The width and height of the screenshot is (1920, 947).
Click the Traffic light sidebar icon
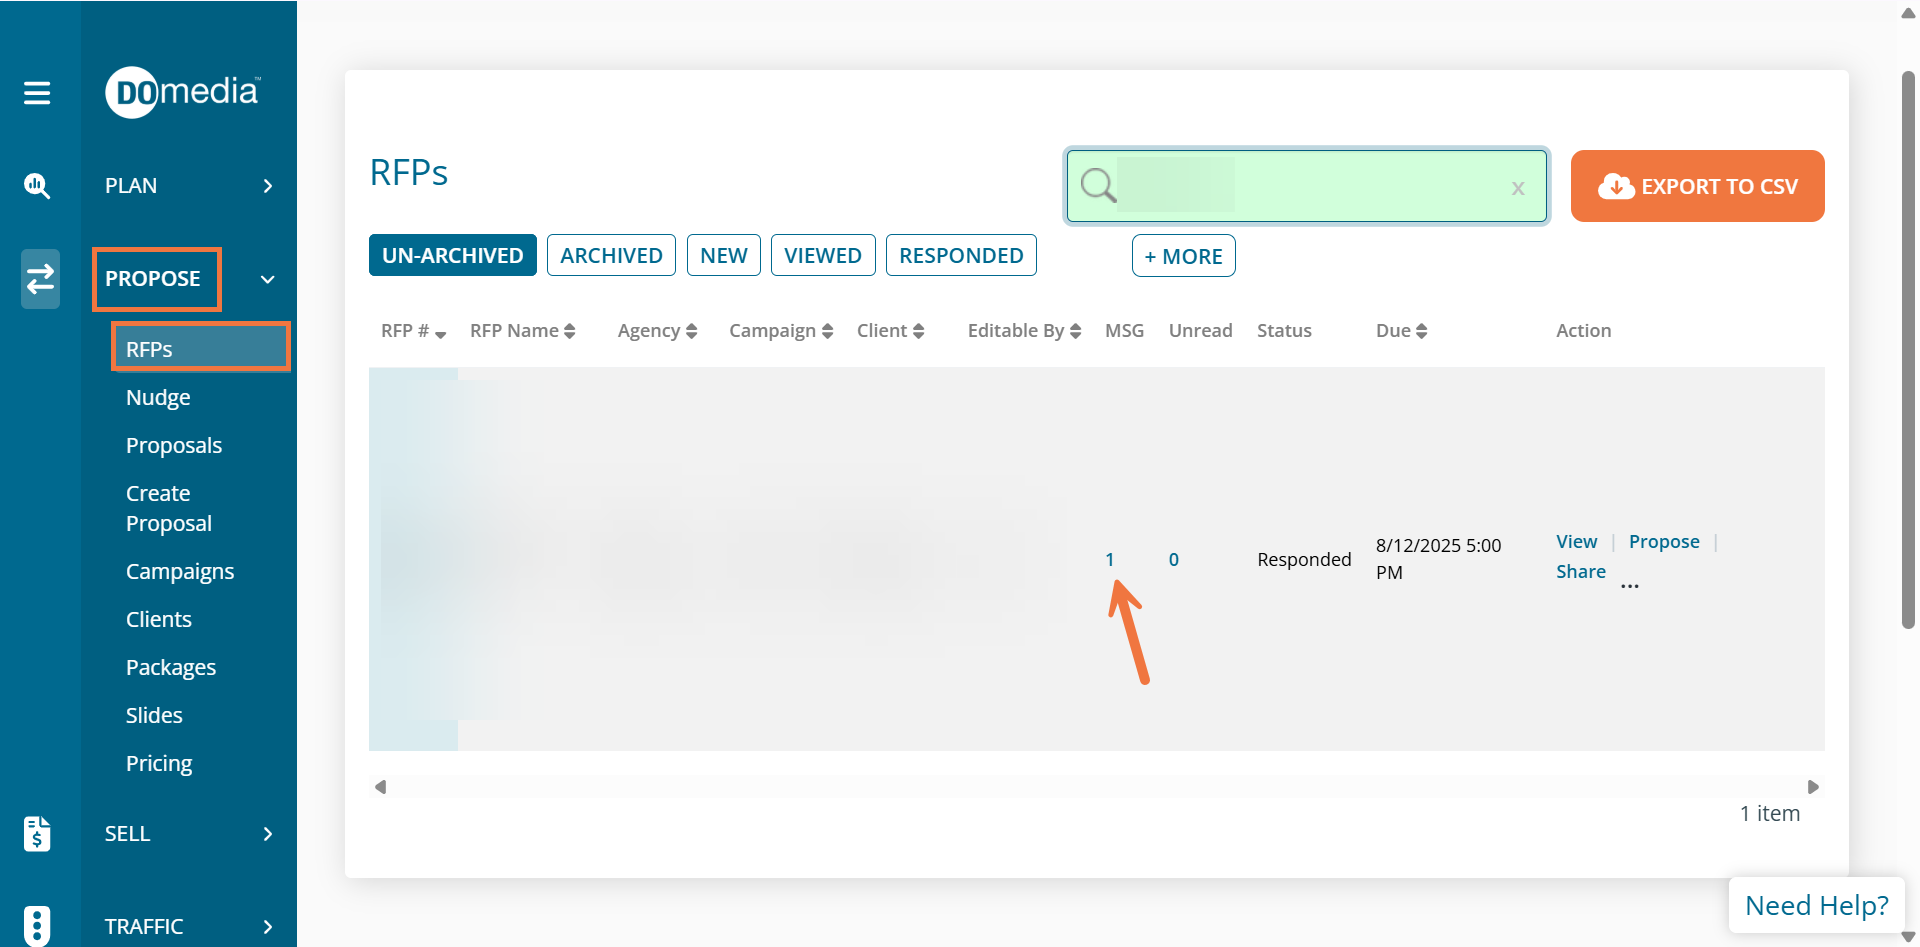coord(37,925)
